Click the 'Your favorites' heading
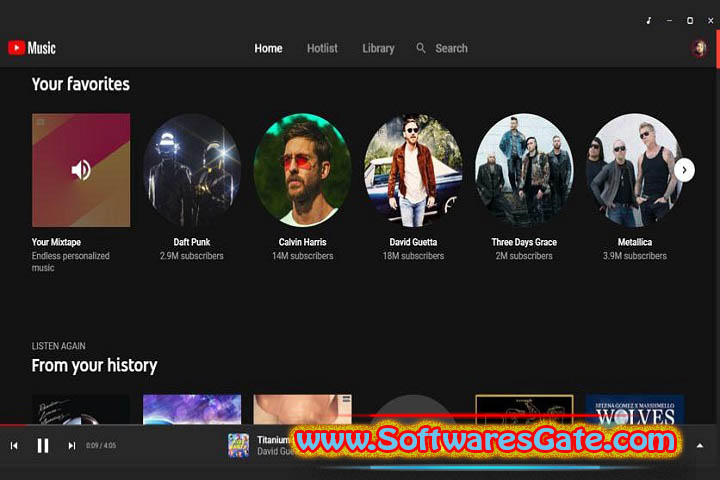720x480 pixels. click(x=81, y=84)
